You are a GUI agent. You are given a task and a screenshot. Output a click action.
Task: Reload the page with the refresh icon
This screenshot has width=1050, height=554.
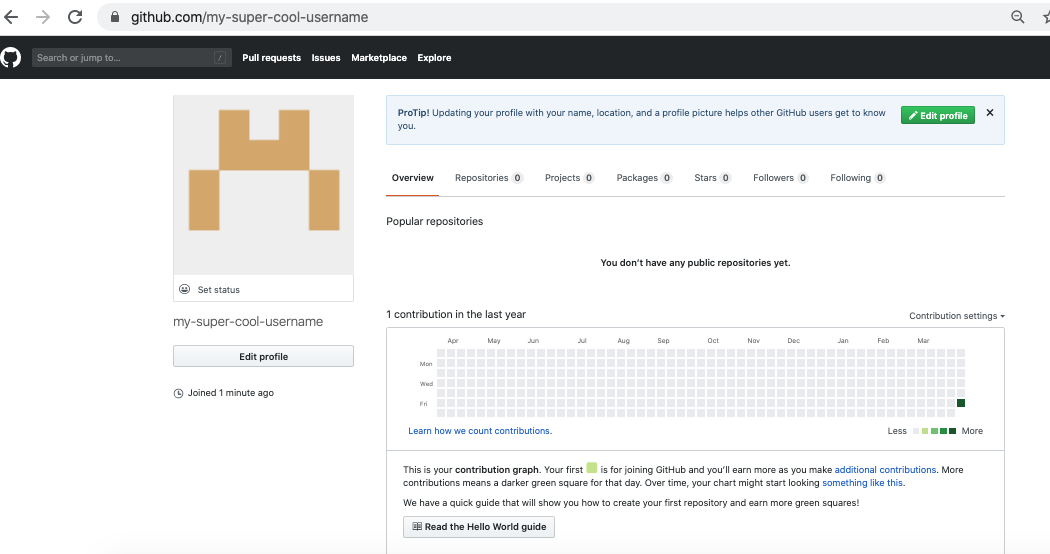tap(75, 17)
